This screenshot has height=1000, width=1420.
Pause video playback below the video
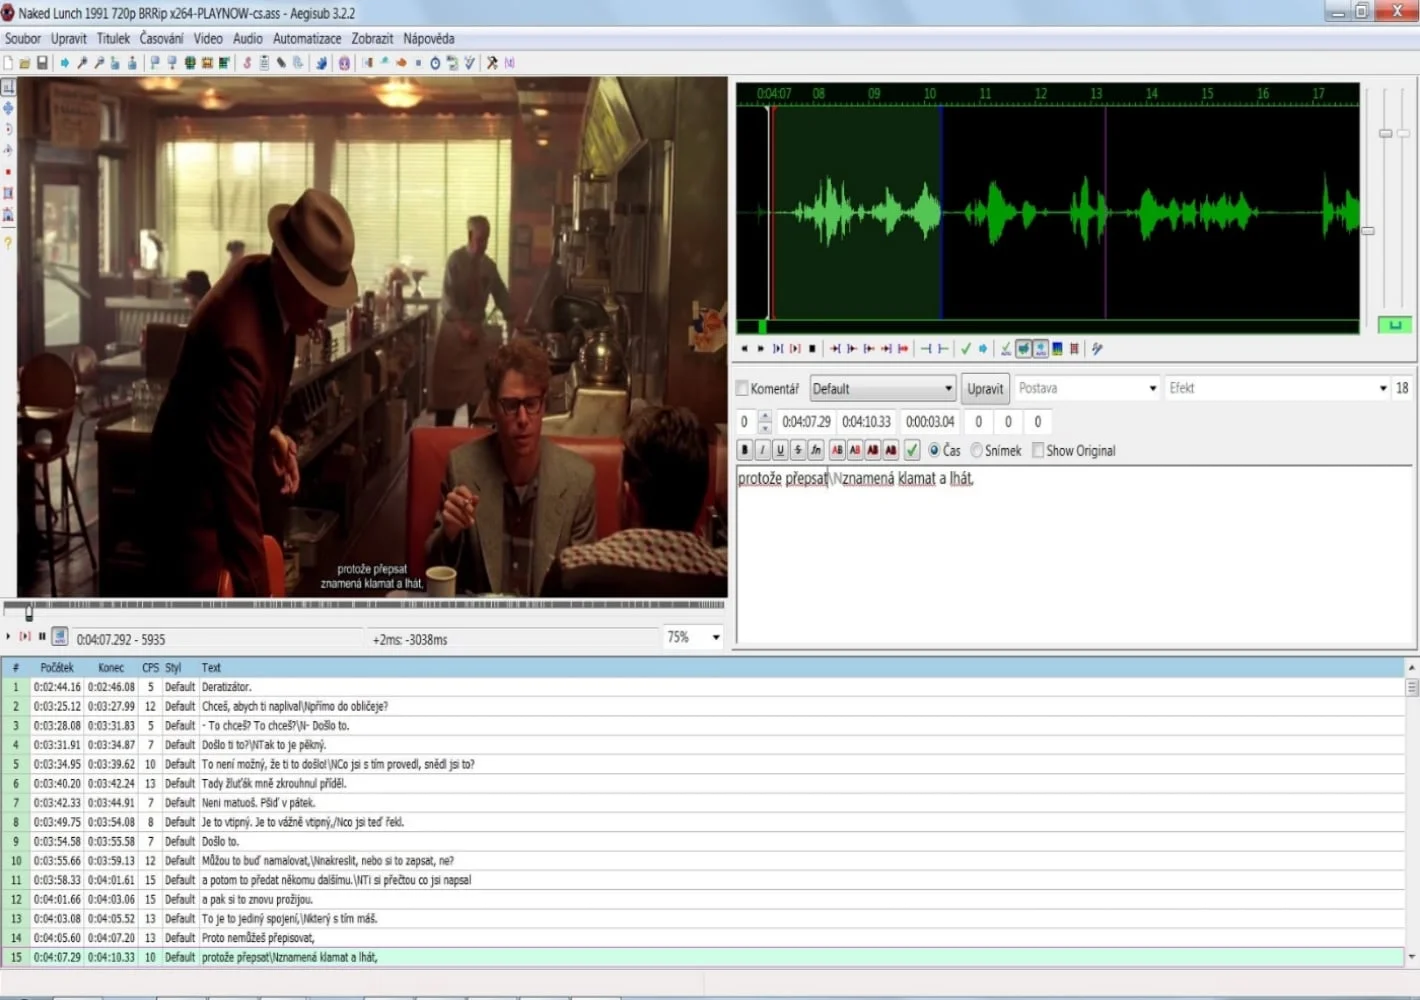(42, 636)
